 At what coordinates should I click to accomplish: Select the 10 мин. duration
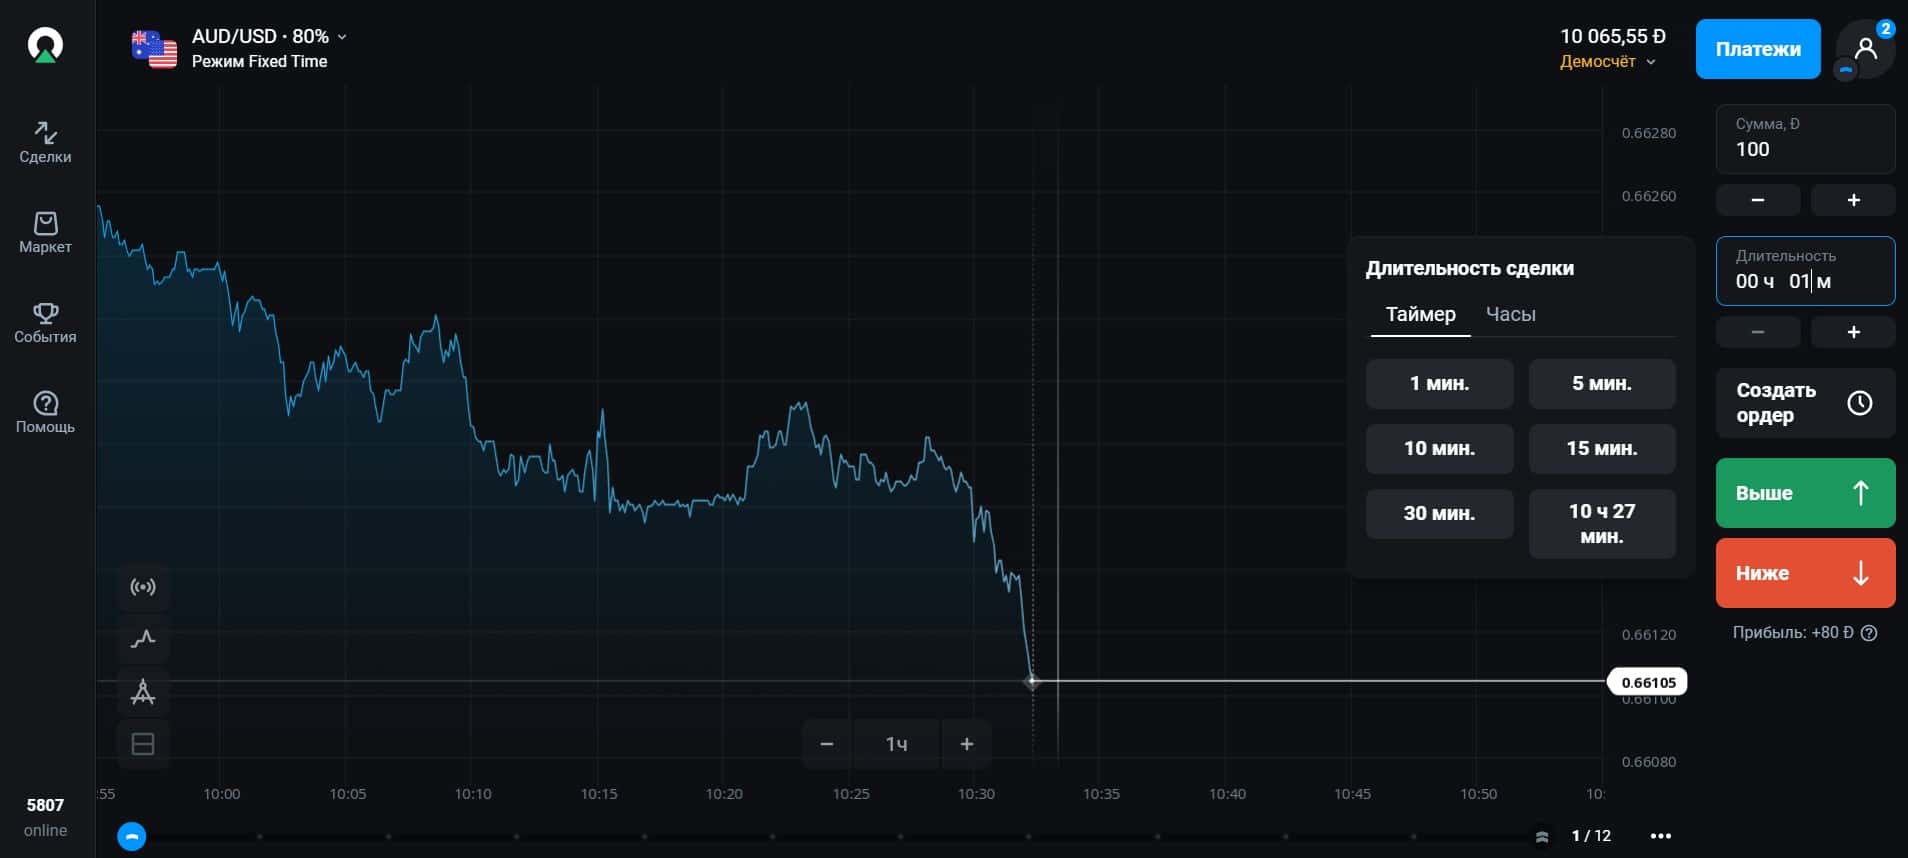coord(1439,449)
